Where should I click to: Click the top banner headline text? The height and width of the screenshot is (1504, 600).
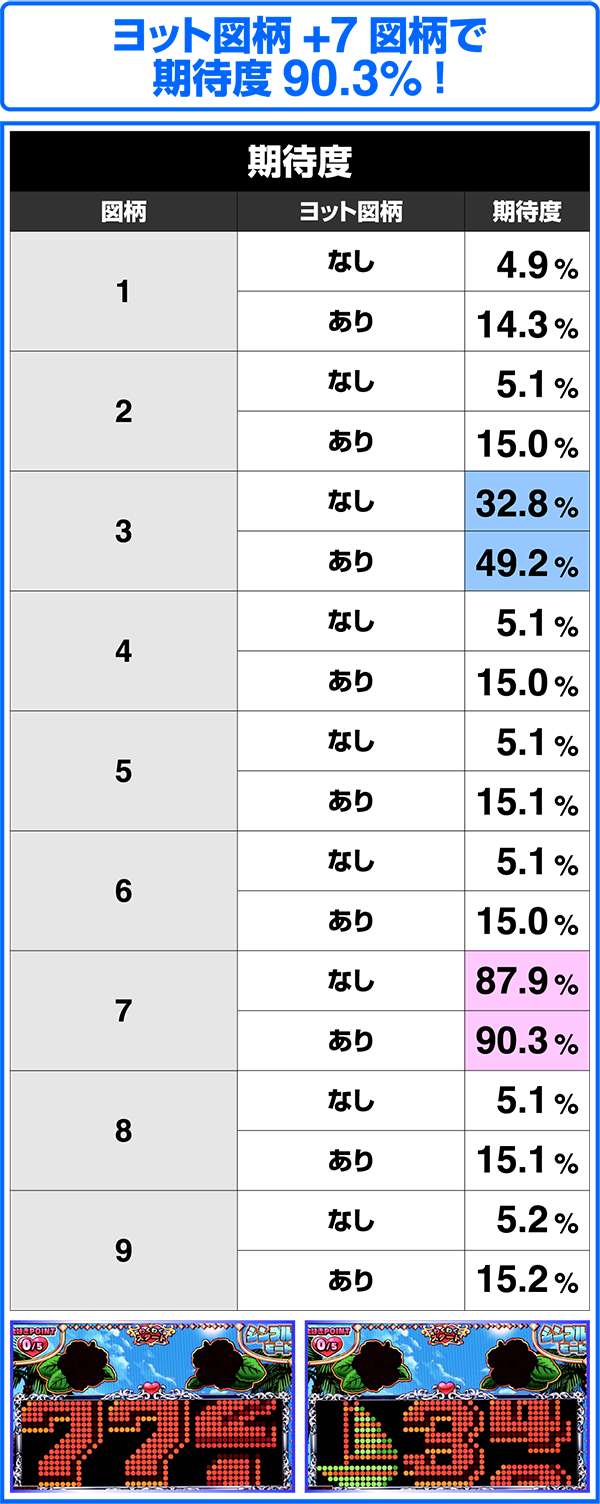(300, 57)
